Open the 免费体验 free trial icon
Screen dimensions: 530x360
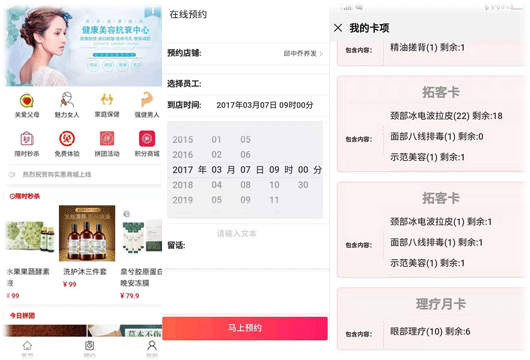(x=67, y=139)
